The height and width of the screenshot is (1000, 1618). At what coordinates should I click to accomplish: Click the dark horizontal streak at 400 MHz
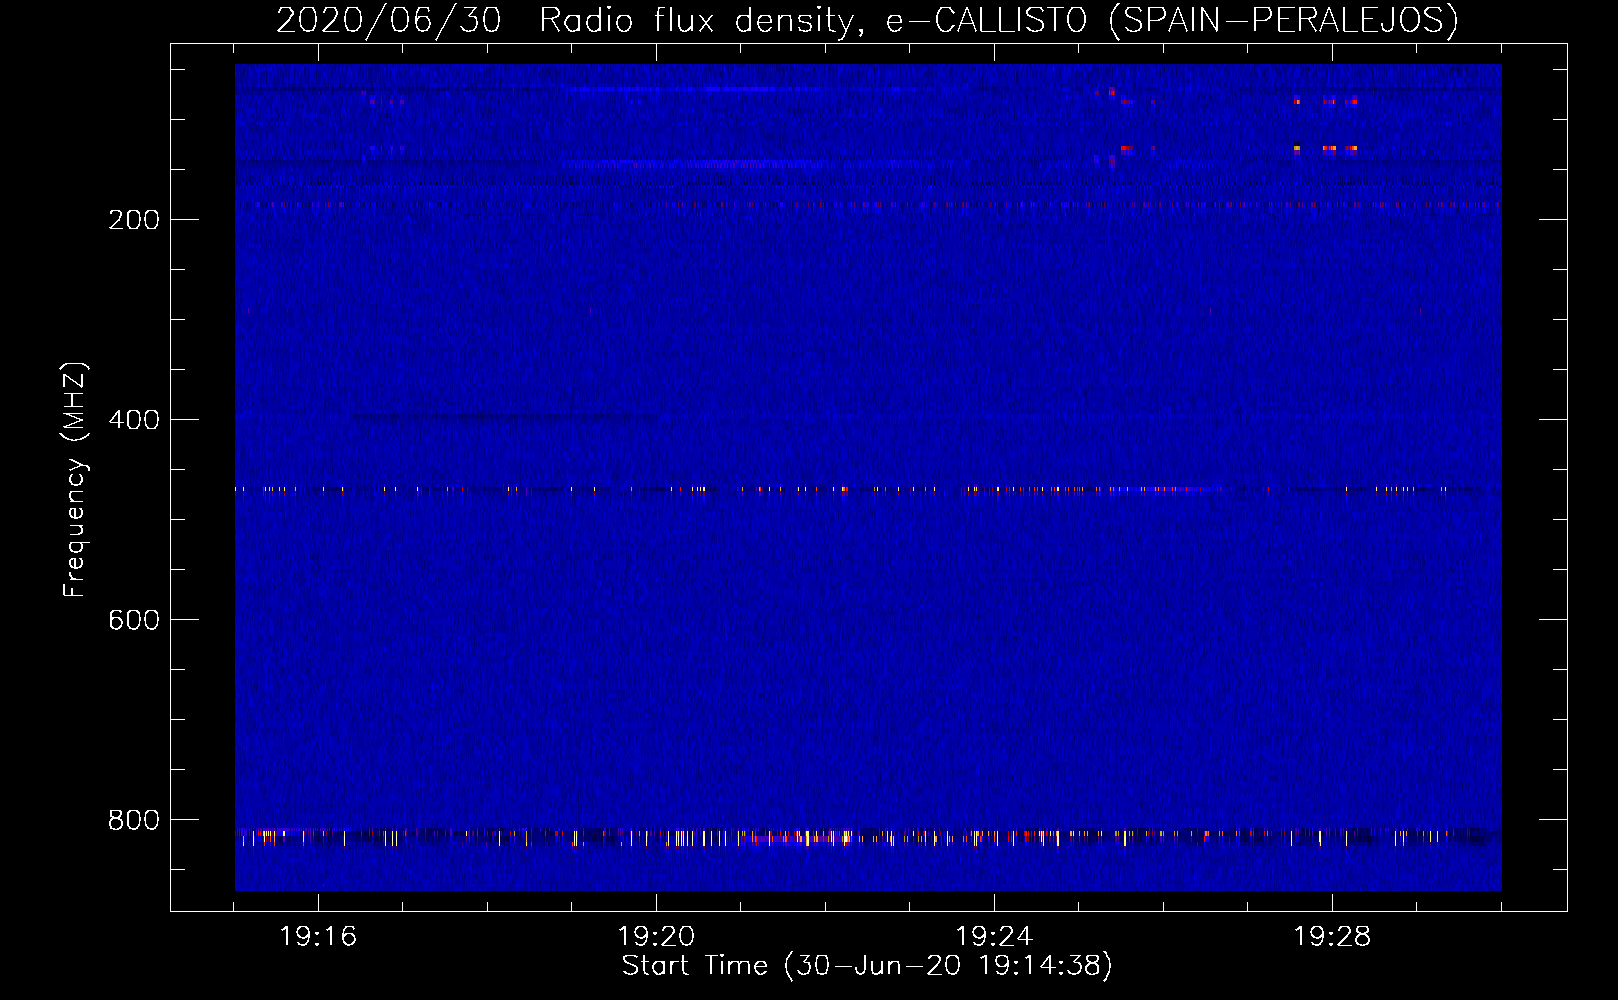click(505, 416)
